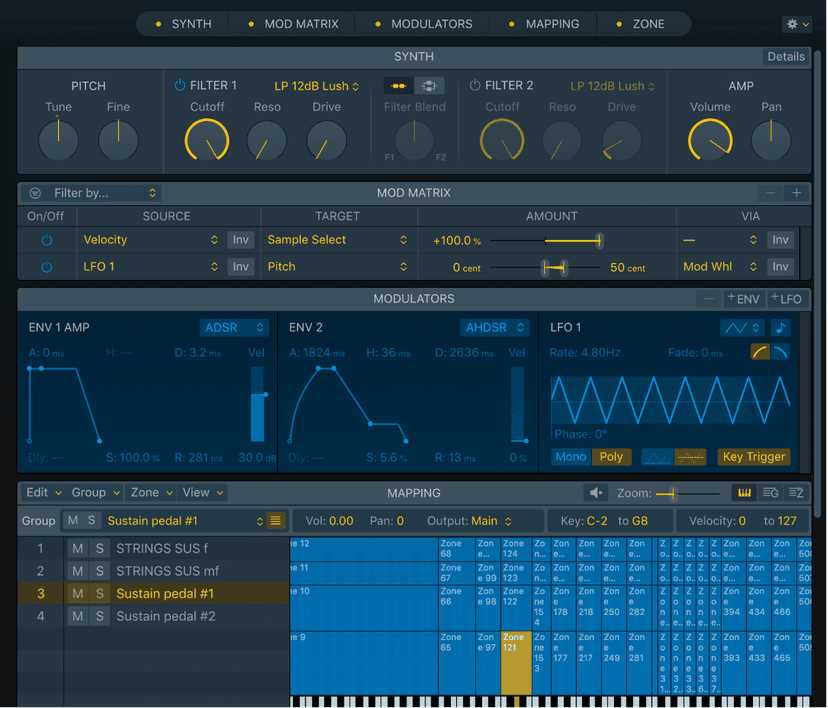
Task: Select series filter routing icon
Action: point(399,86)
